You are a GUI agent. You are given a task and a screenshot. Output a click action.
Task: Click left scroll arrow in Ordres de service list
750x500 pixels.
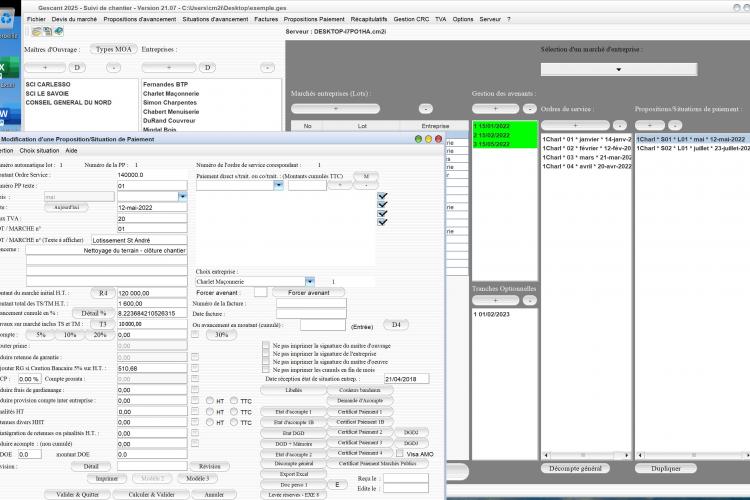click(x=546, y=455)
